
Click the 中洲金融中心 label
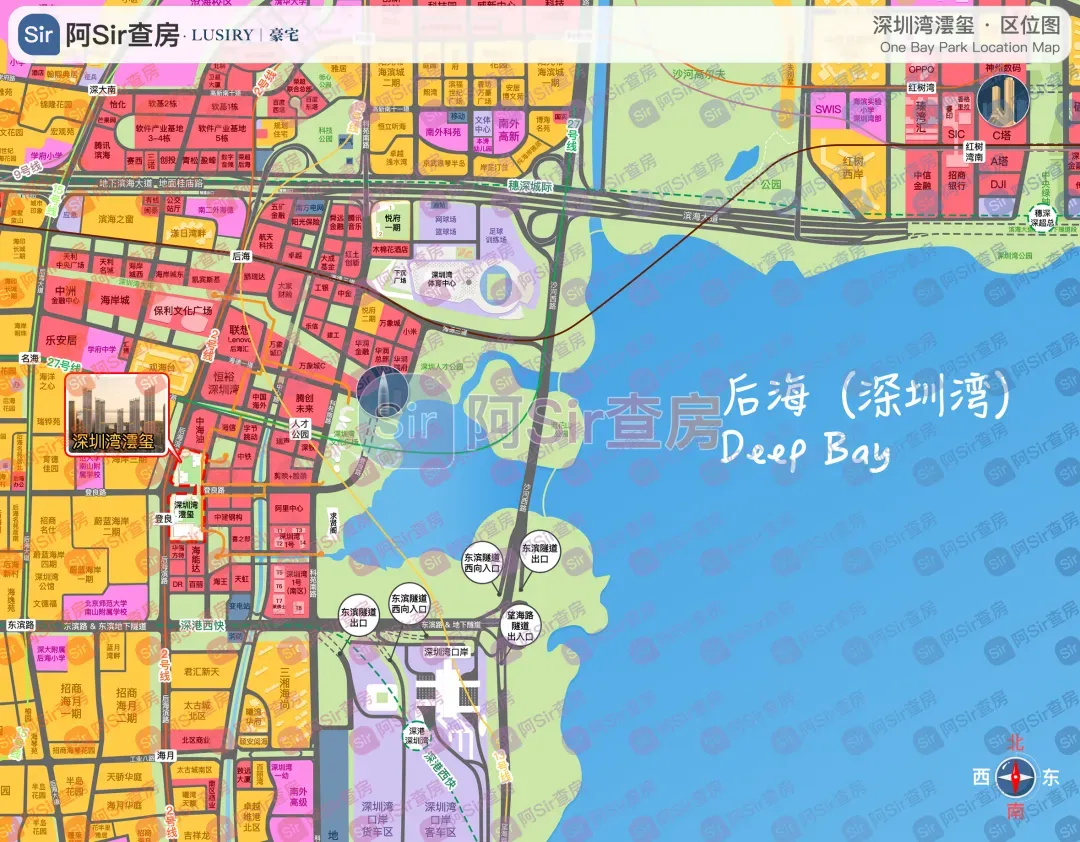click(x=66, y=296)
